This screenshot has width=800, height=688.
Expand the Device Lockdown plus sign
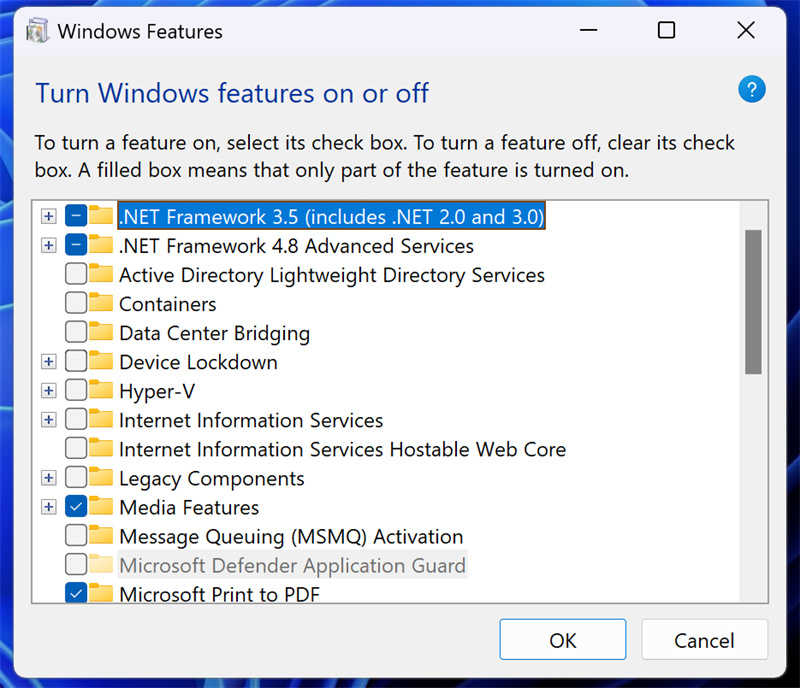[48, 362]
